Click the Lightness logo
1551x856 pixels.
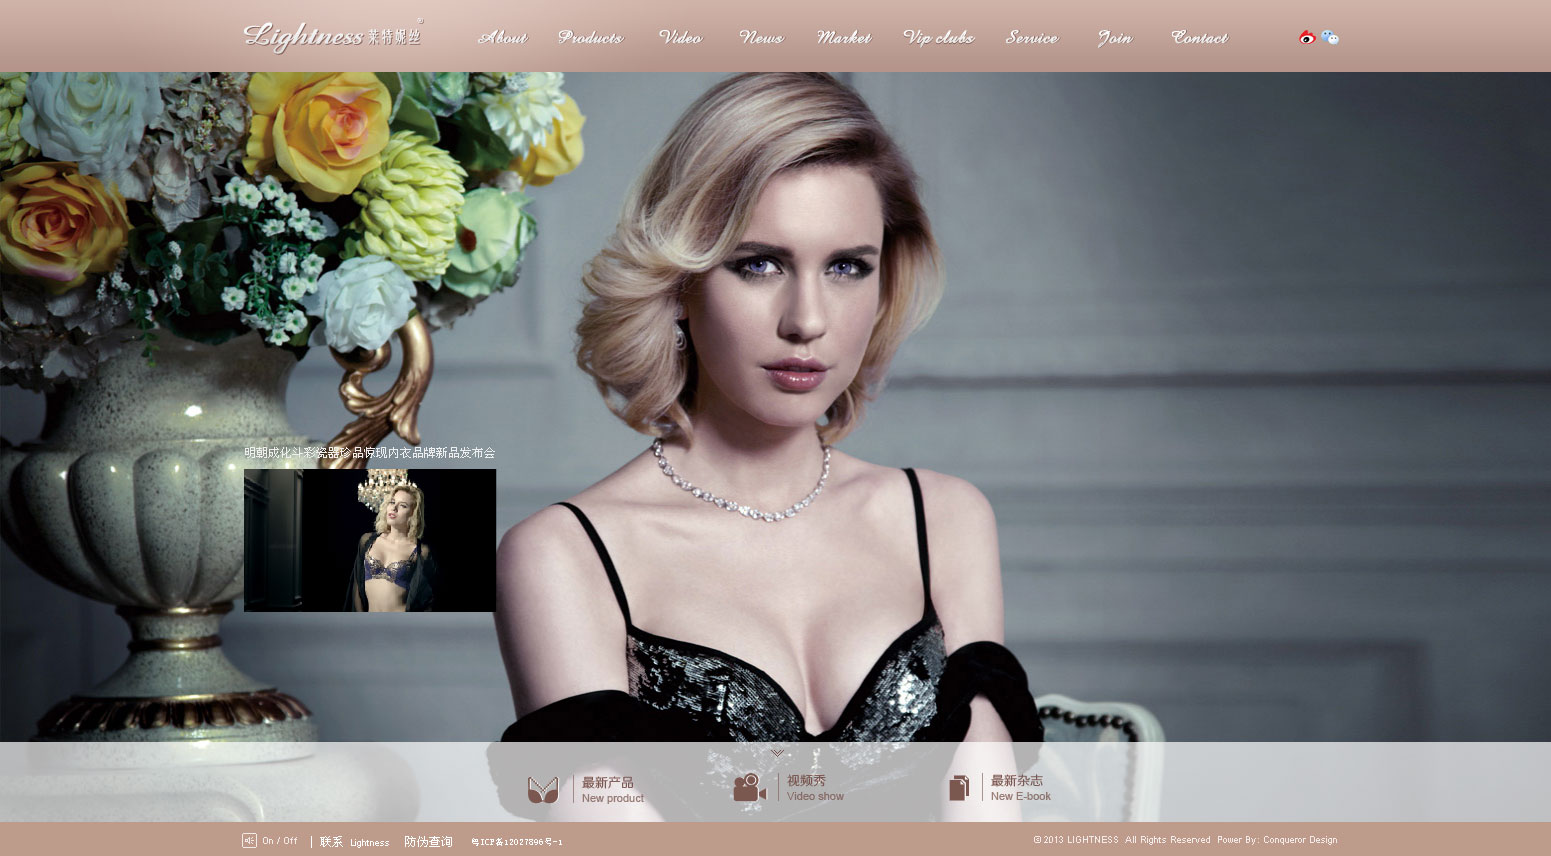coord(333,36)
